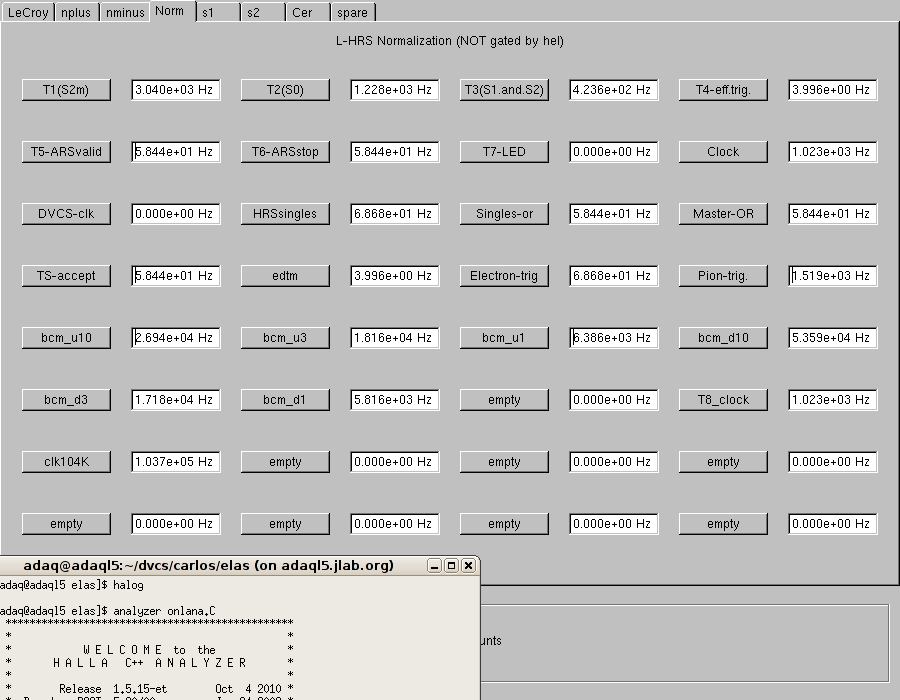Switch to the LeCroy tab

(x=28, y=12)
